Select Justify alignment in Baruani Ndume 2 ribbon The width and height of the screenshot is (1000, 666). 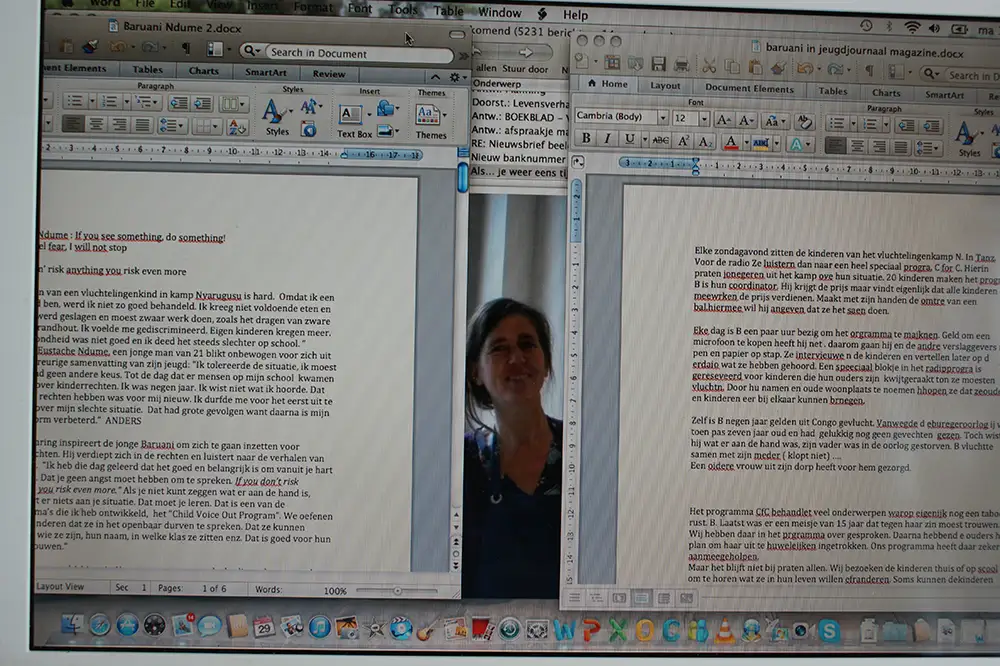coord(142,124)
